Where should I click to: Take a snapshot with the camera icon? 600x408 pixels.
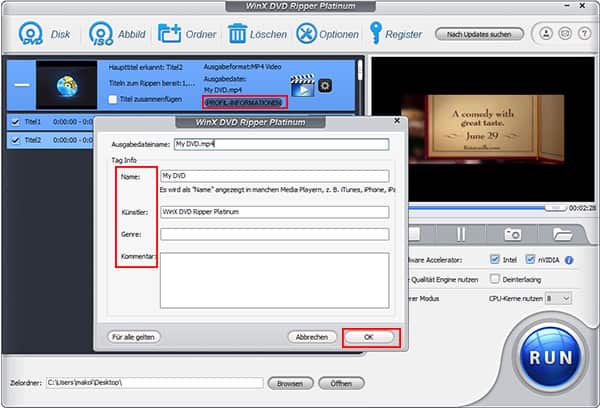(x=512, y=234)
